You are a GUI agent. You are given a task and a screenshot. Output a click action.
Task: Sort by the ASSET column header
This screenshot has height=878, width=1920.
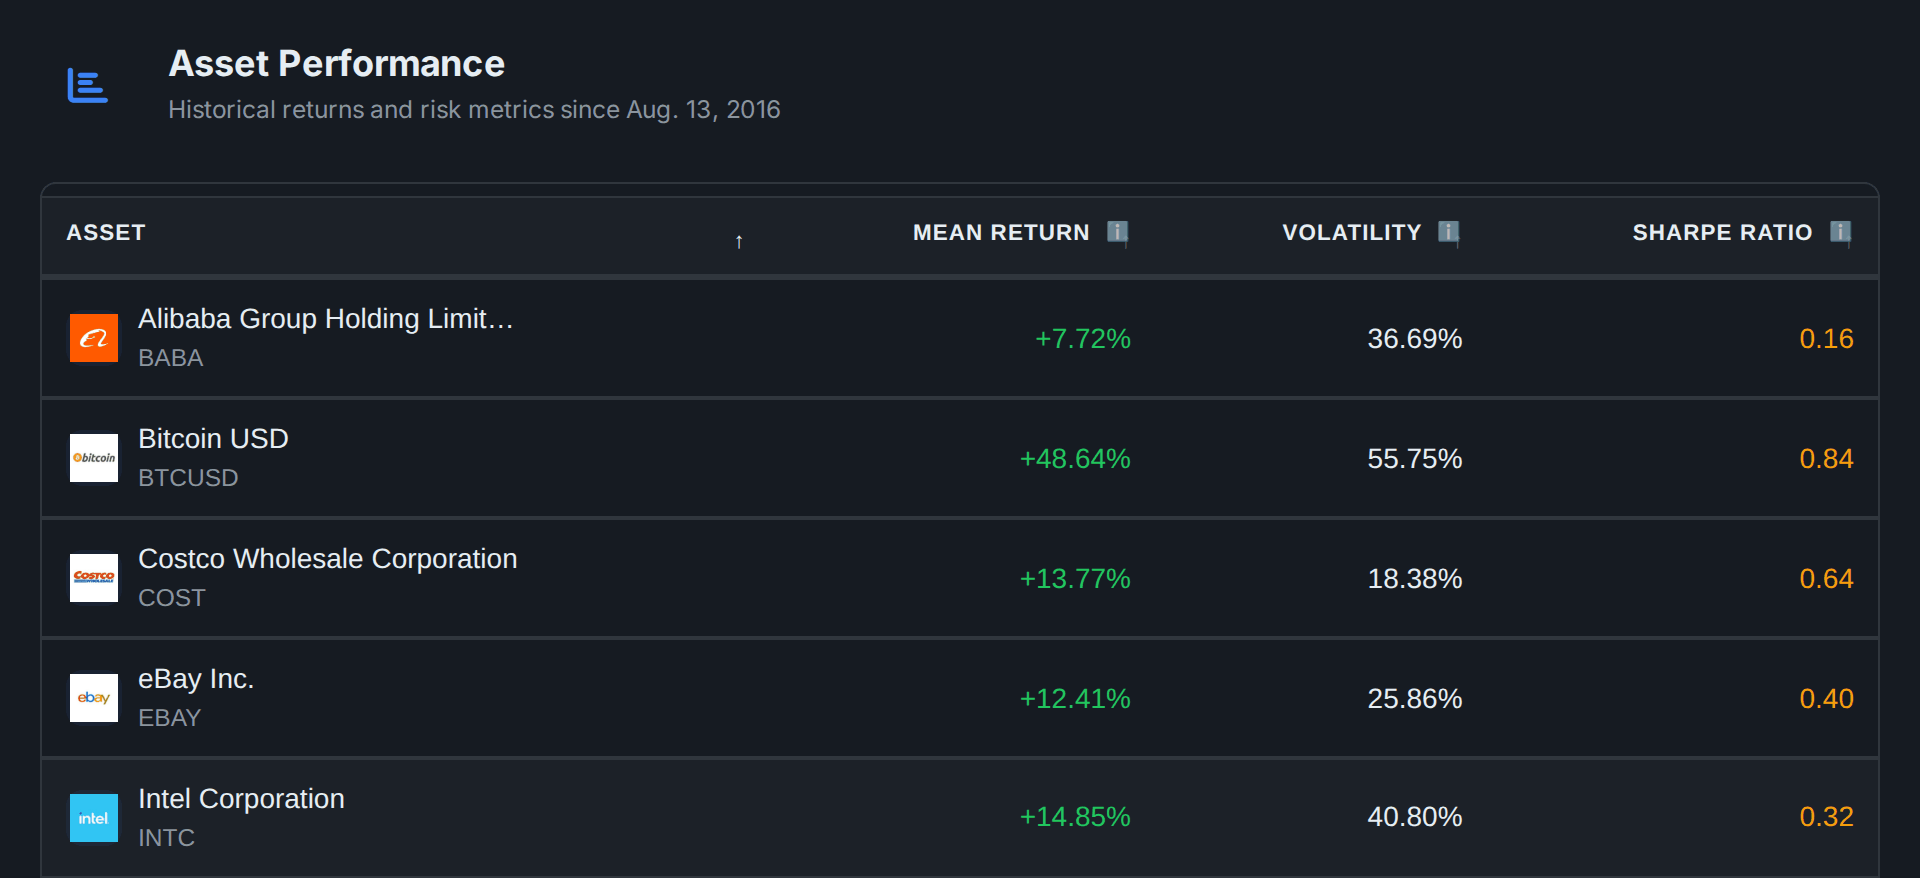coord(106,233)
